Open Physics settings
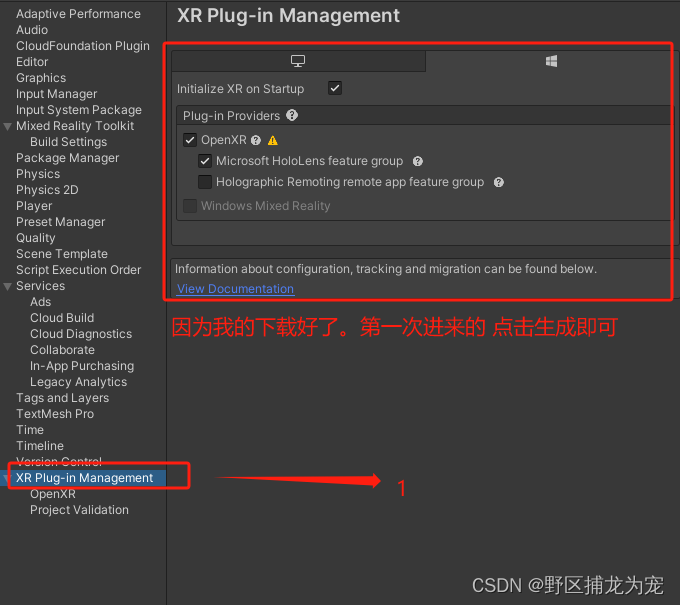The width and height of the screenshot is (680, 605). pos(38,174)
